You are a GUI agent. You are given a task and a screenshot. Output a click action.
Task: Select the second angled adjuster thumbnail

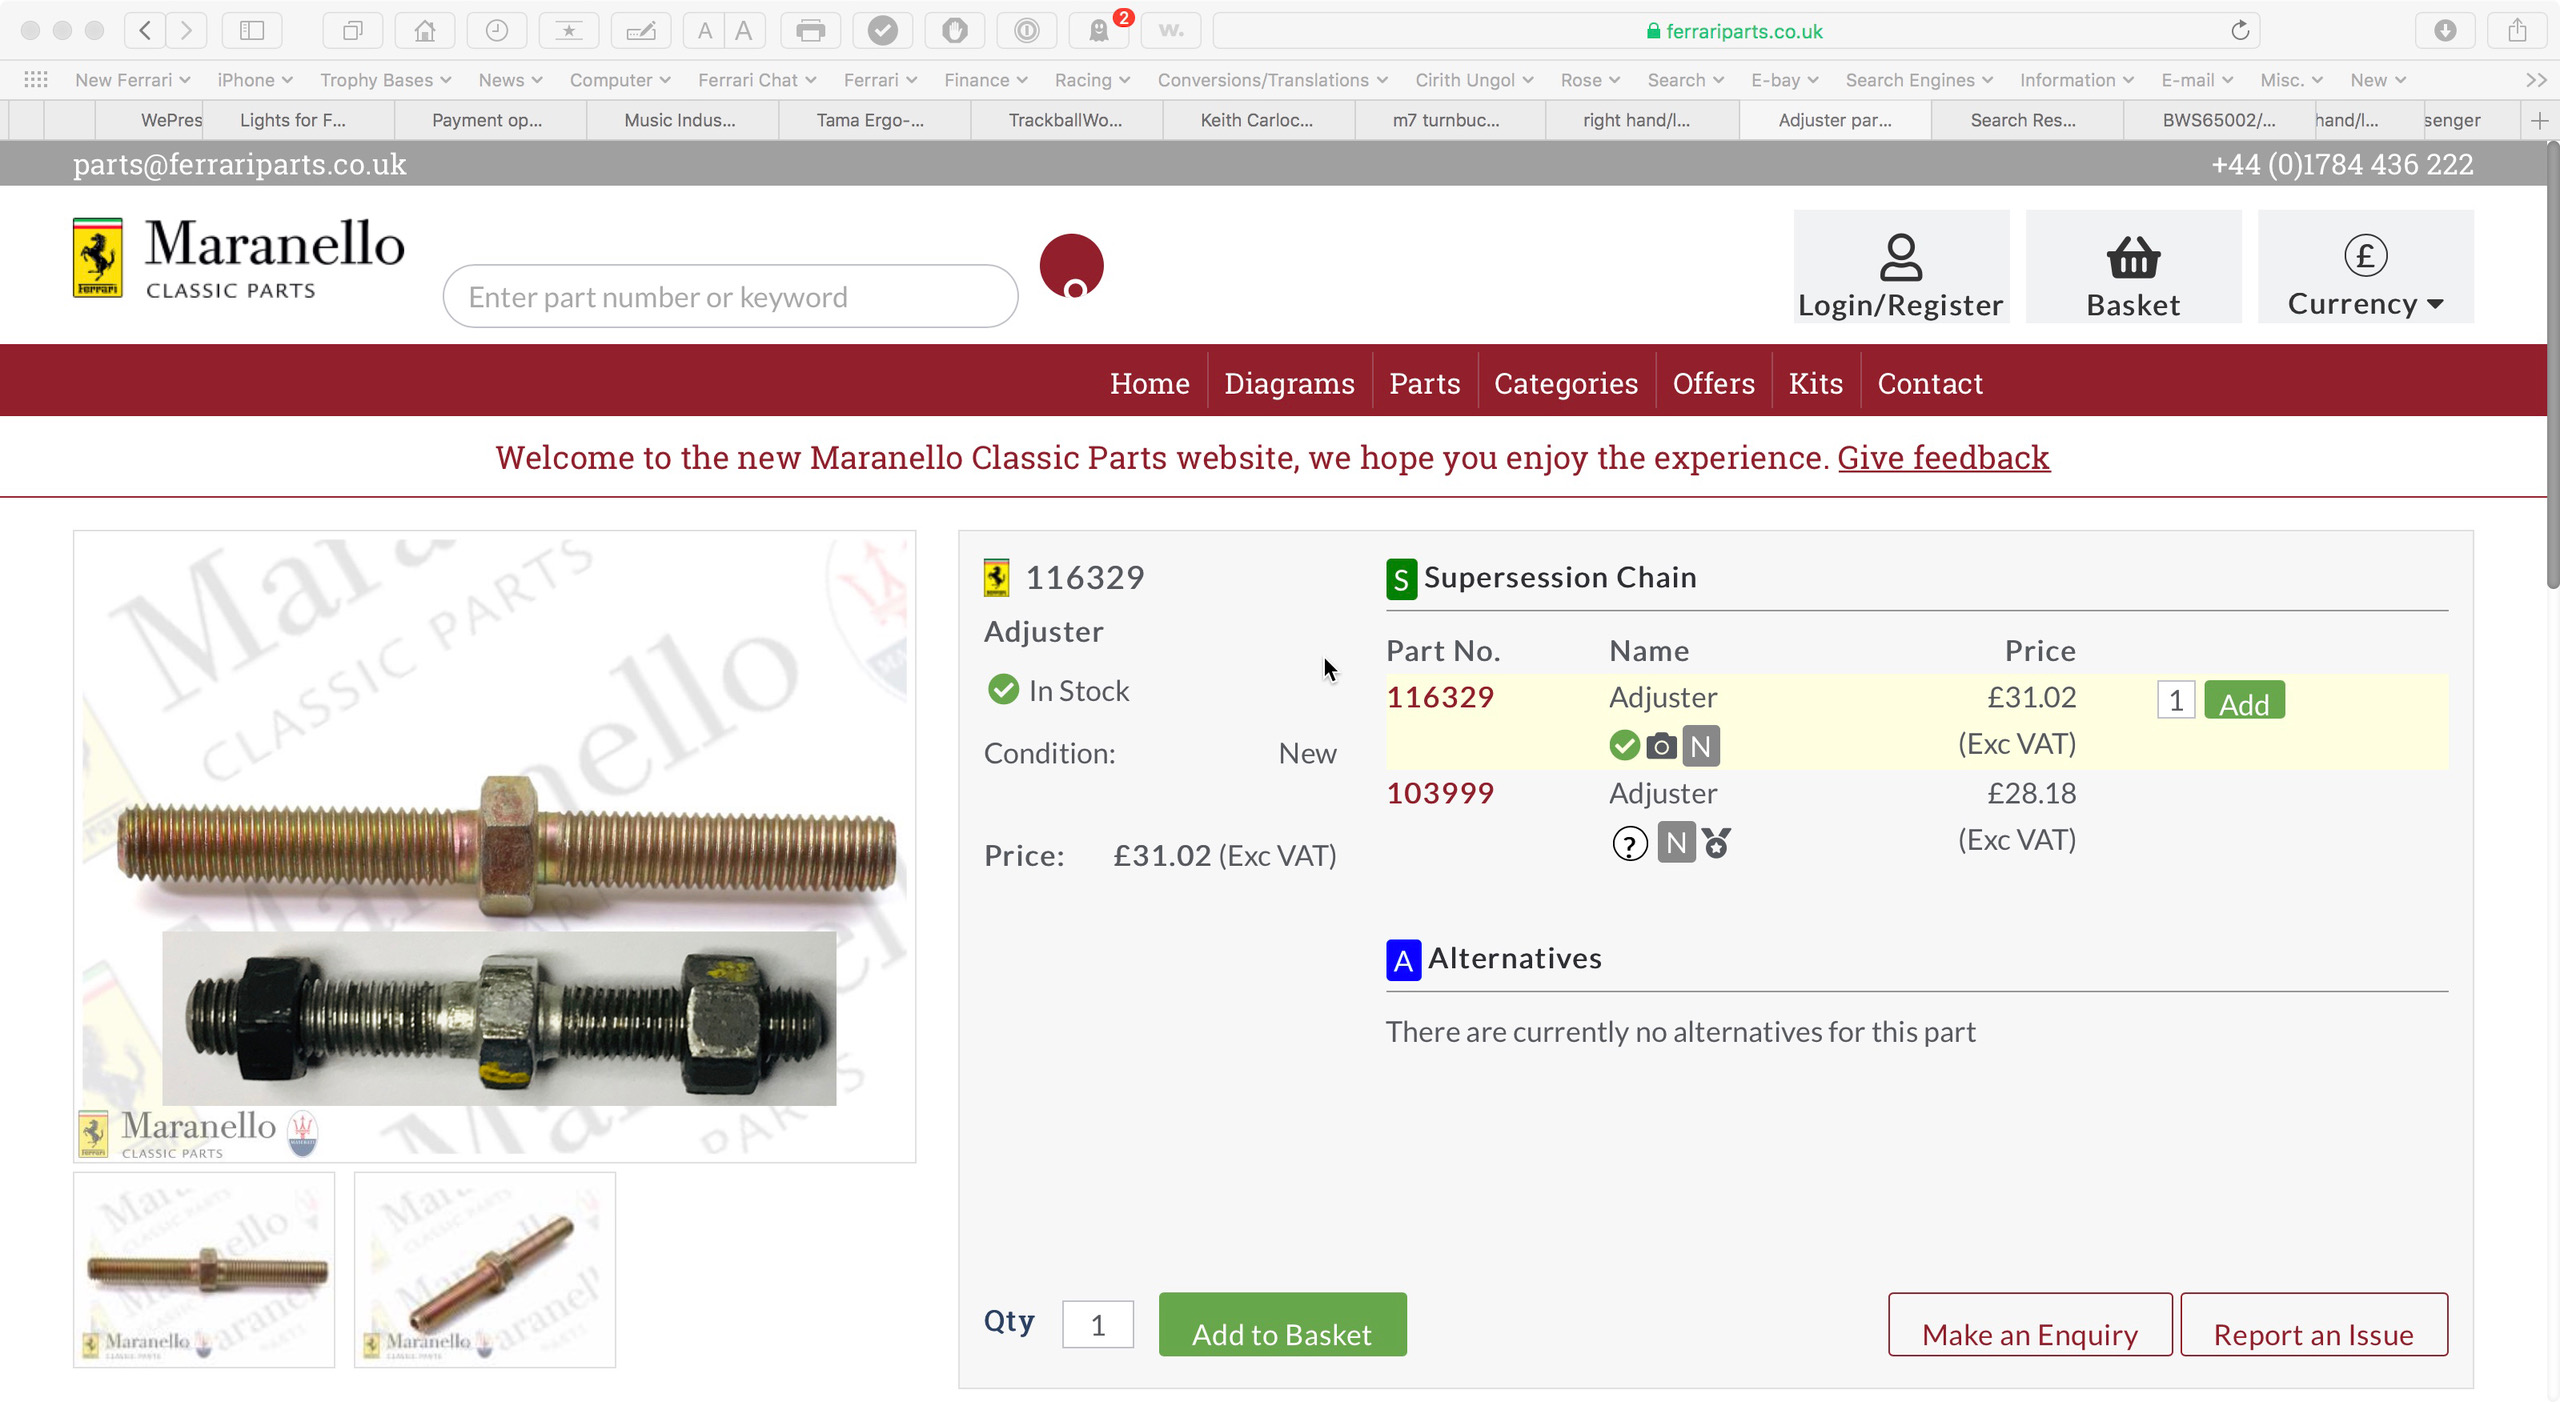point(485,1270)
